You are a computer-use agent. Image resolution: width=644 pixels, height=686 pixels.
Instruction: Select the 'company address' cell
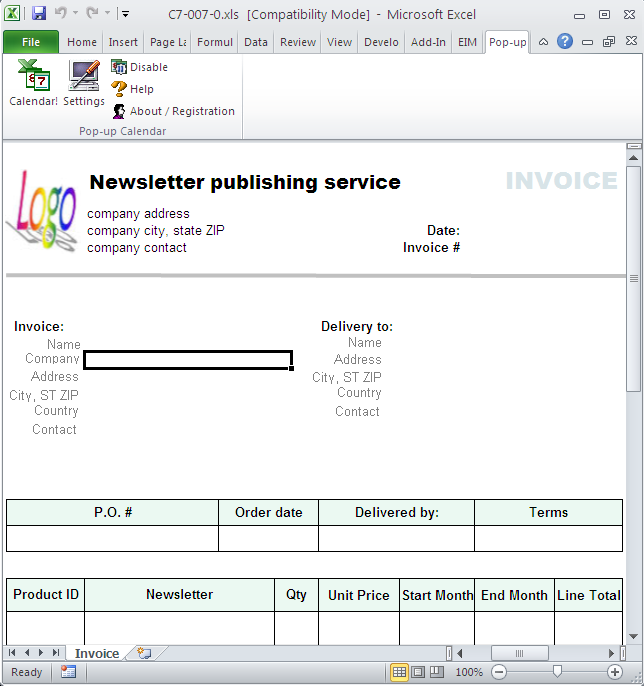coord(138,214)
